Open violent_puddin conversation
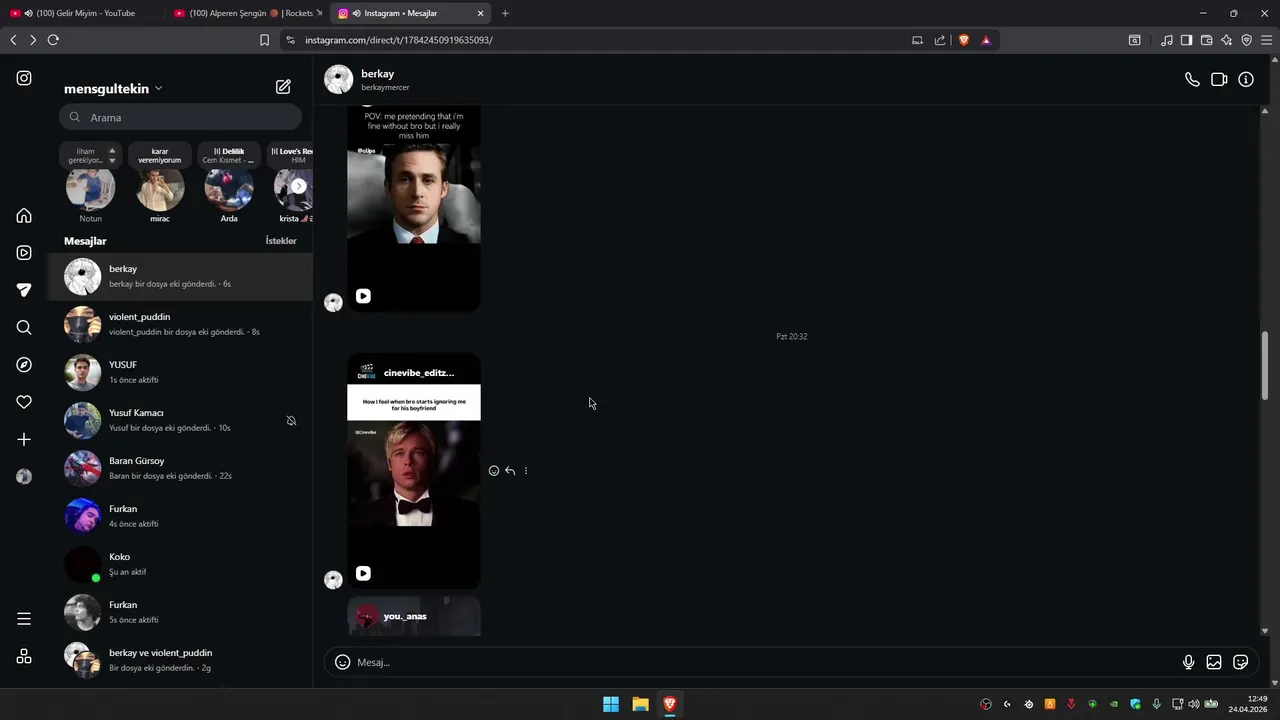This screenshot has height=720, width=1280. (x=180, y=324)
